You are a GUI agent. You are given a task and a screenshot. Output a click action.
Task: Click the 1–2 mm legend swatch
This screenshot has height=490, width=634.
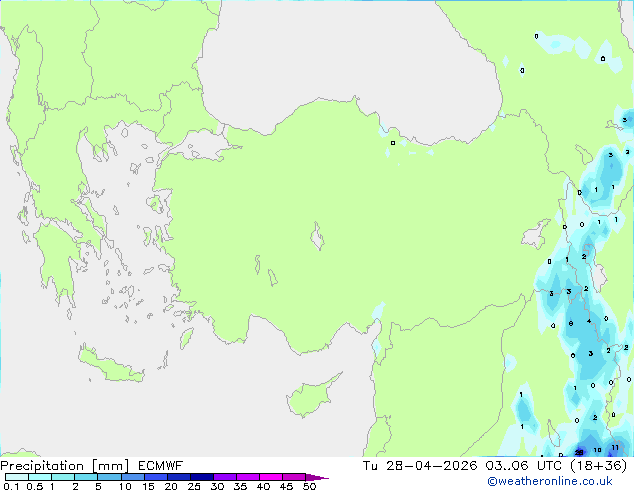pyautogui.click(x=63, y=477)
